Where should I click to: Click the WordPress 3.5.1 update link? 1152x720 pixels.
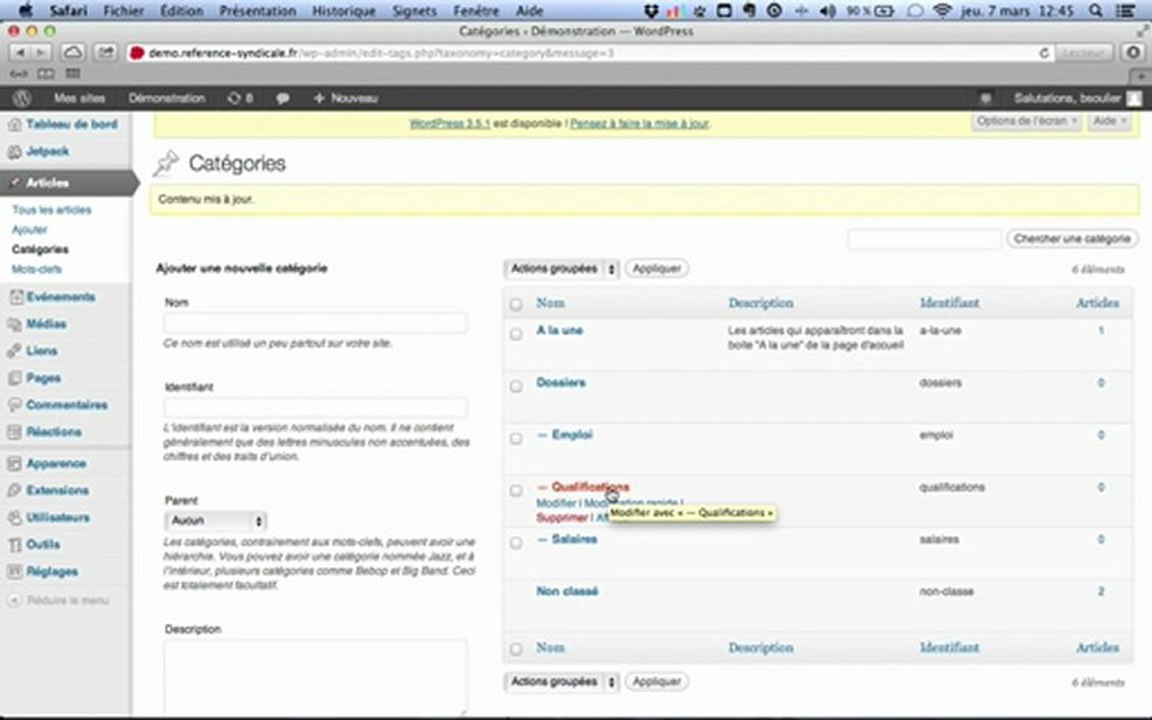coord(450,123)
